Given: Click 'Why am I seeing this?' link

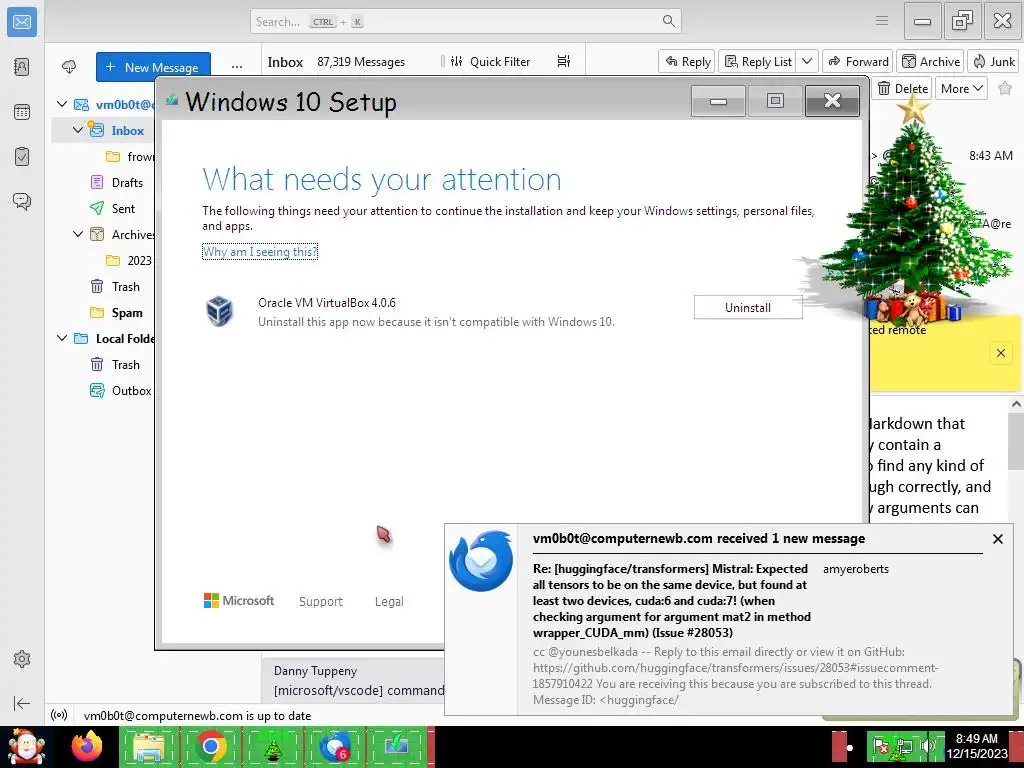Looking at the screenshot, I should [260, 251].
